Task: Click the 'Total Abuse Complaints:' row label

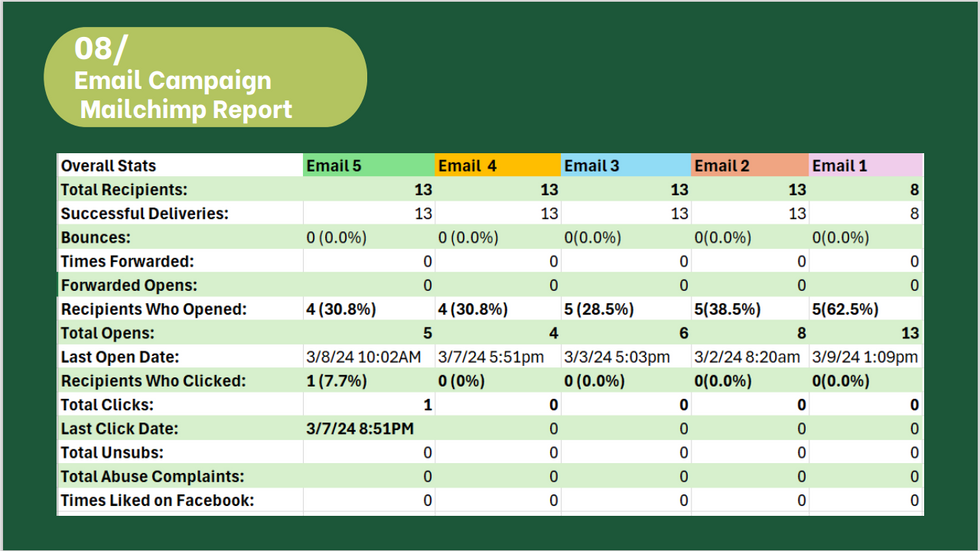Action: [x=152, y=477]
